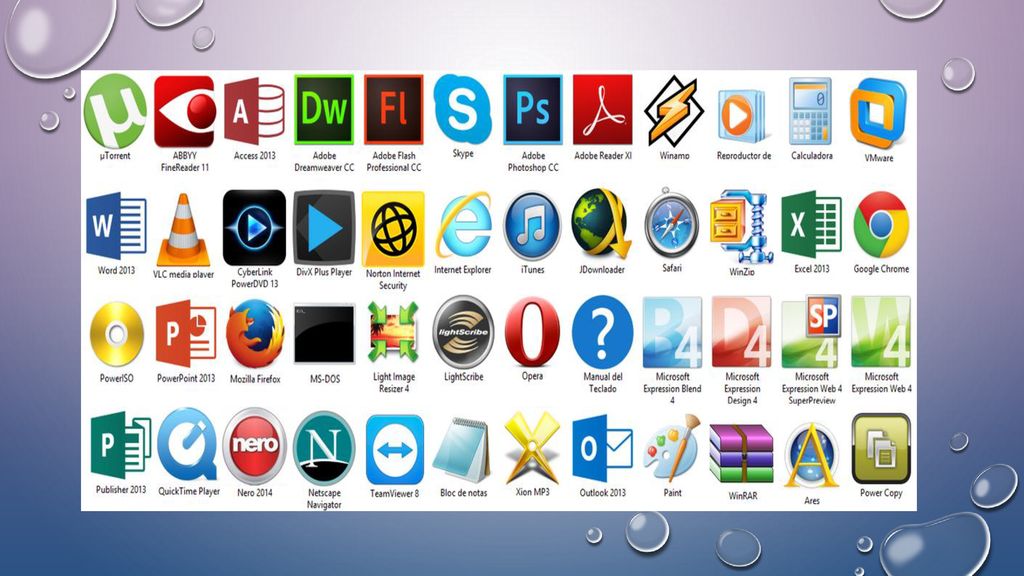Image resolution: width=1024 pixels, height=576 pixels.
Task: Open CyberLink PowerDVD 13 icon
Action: pos(254,227)
